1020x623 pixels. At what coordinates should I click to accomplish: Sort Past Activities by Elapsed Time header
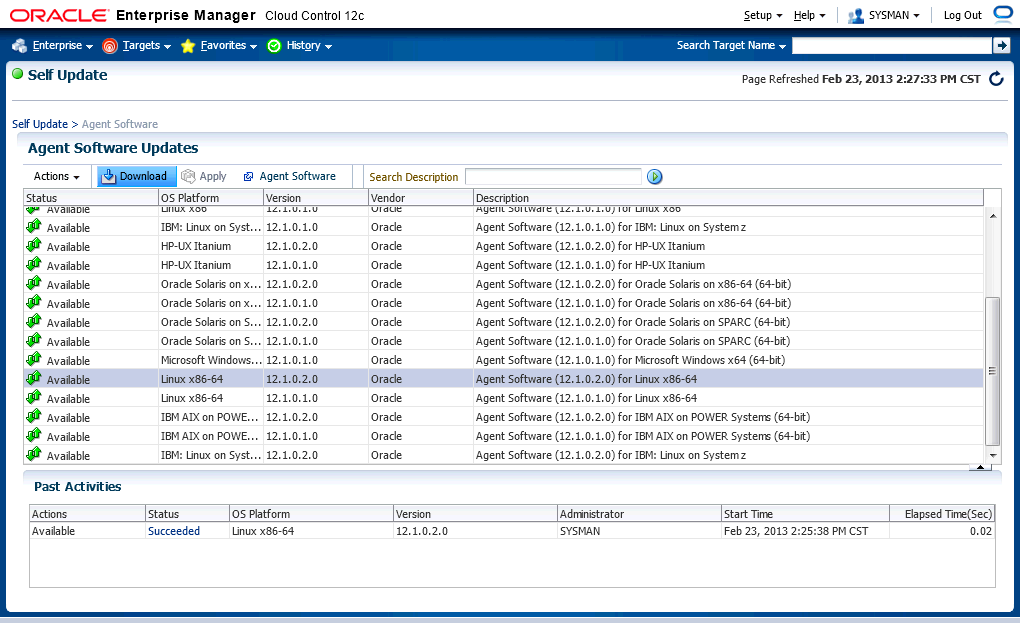[942, 514]
